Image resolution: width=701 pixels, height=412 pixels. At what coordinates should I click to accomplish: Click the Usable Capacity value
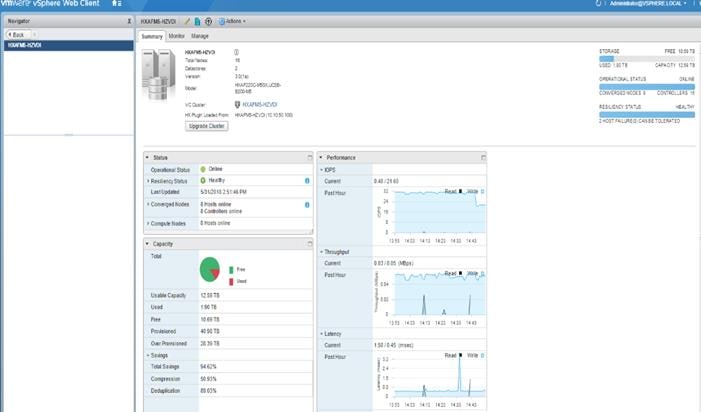pyautogui.click(x=210, y=295)
